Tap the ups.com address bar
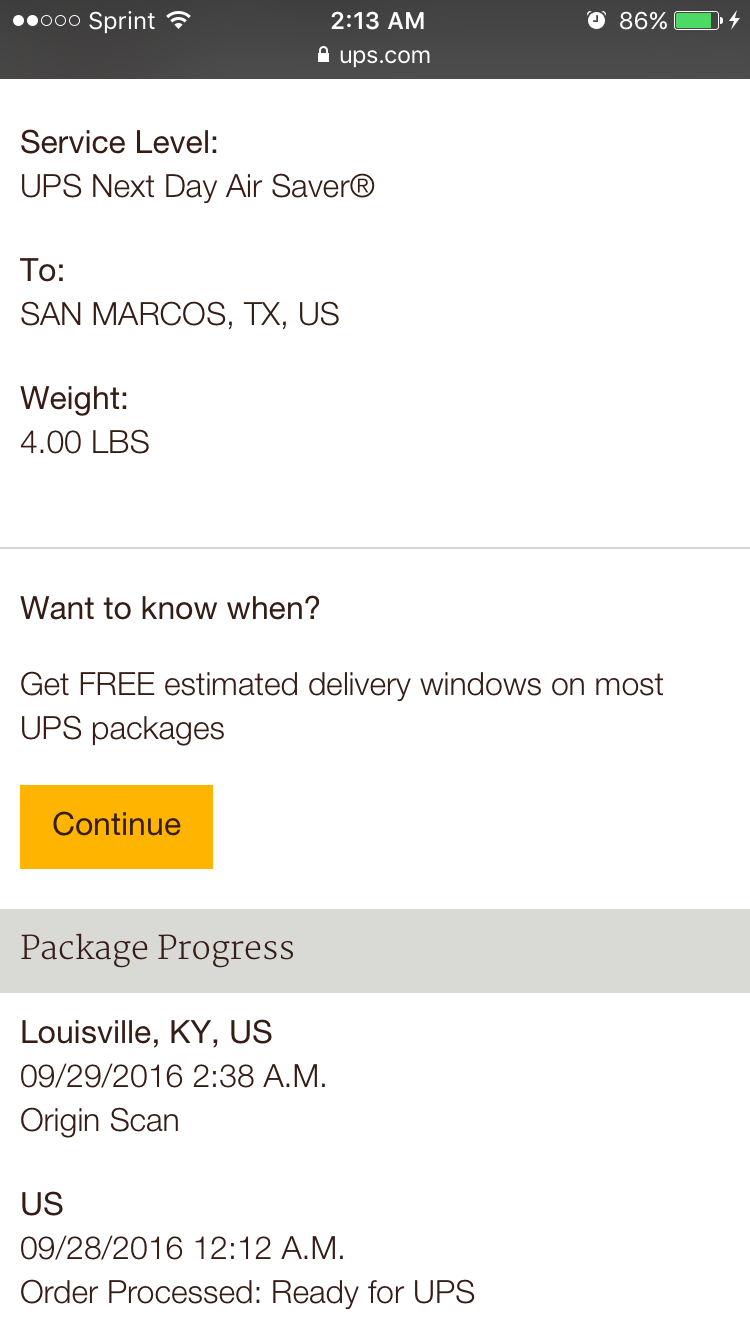The height and width of the screenshot is (1334, 750). pos(374,56)
